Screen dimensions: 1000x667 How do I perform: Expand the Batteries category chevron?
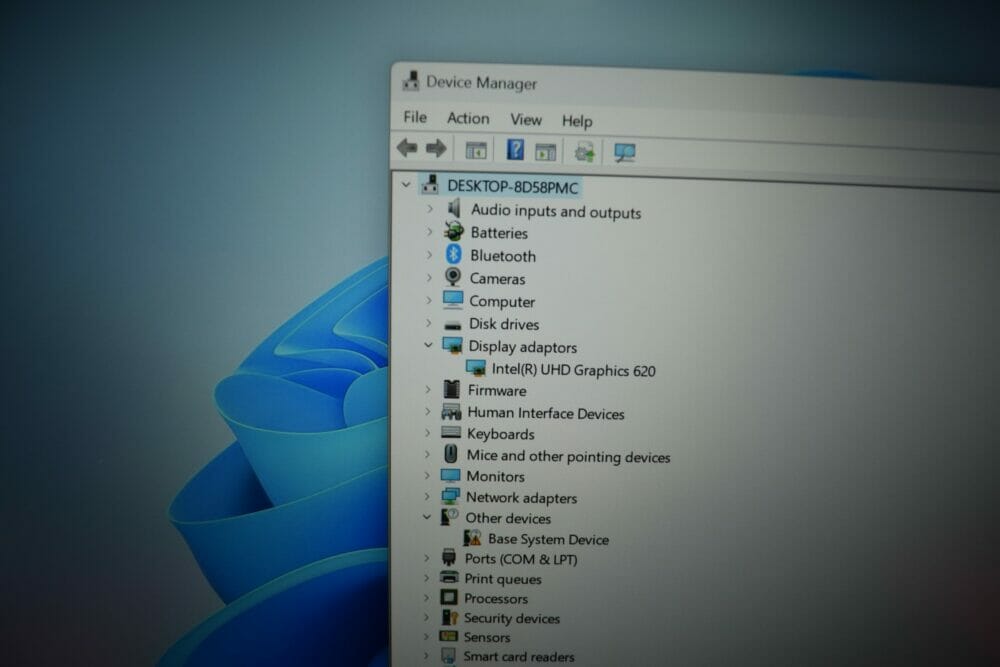429,231
